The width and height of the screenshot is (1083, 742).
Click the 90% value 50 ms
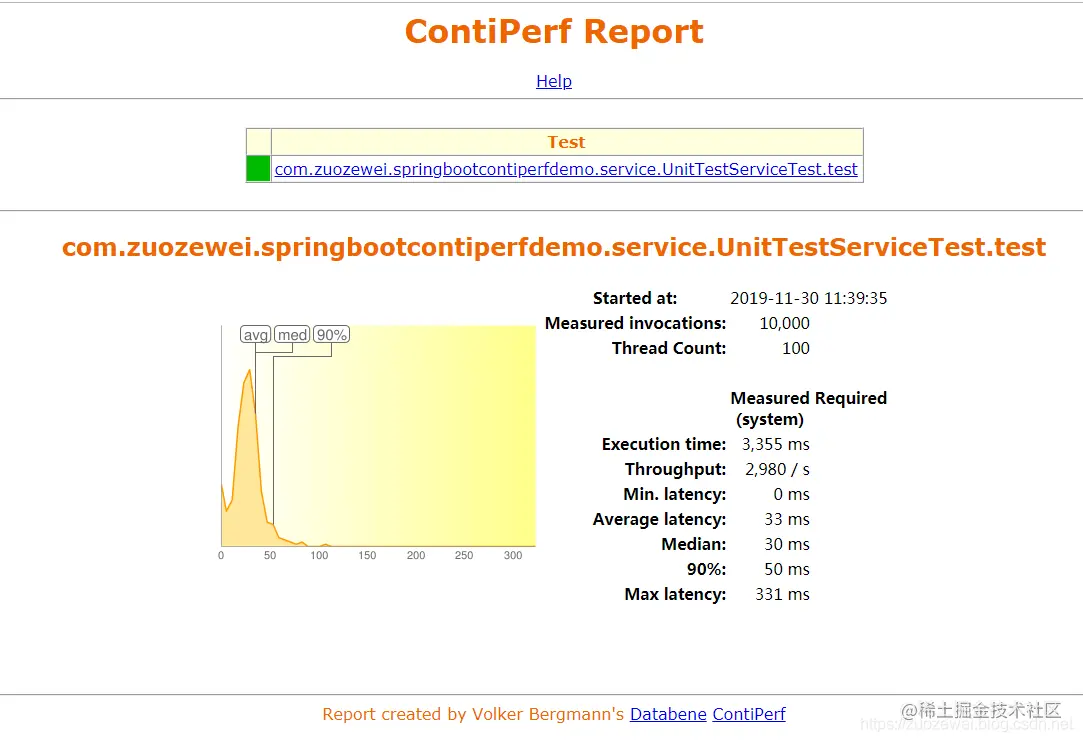coord(787,569)
